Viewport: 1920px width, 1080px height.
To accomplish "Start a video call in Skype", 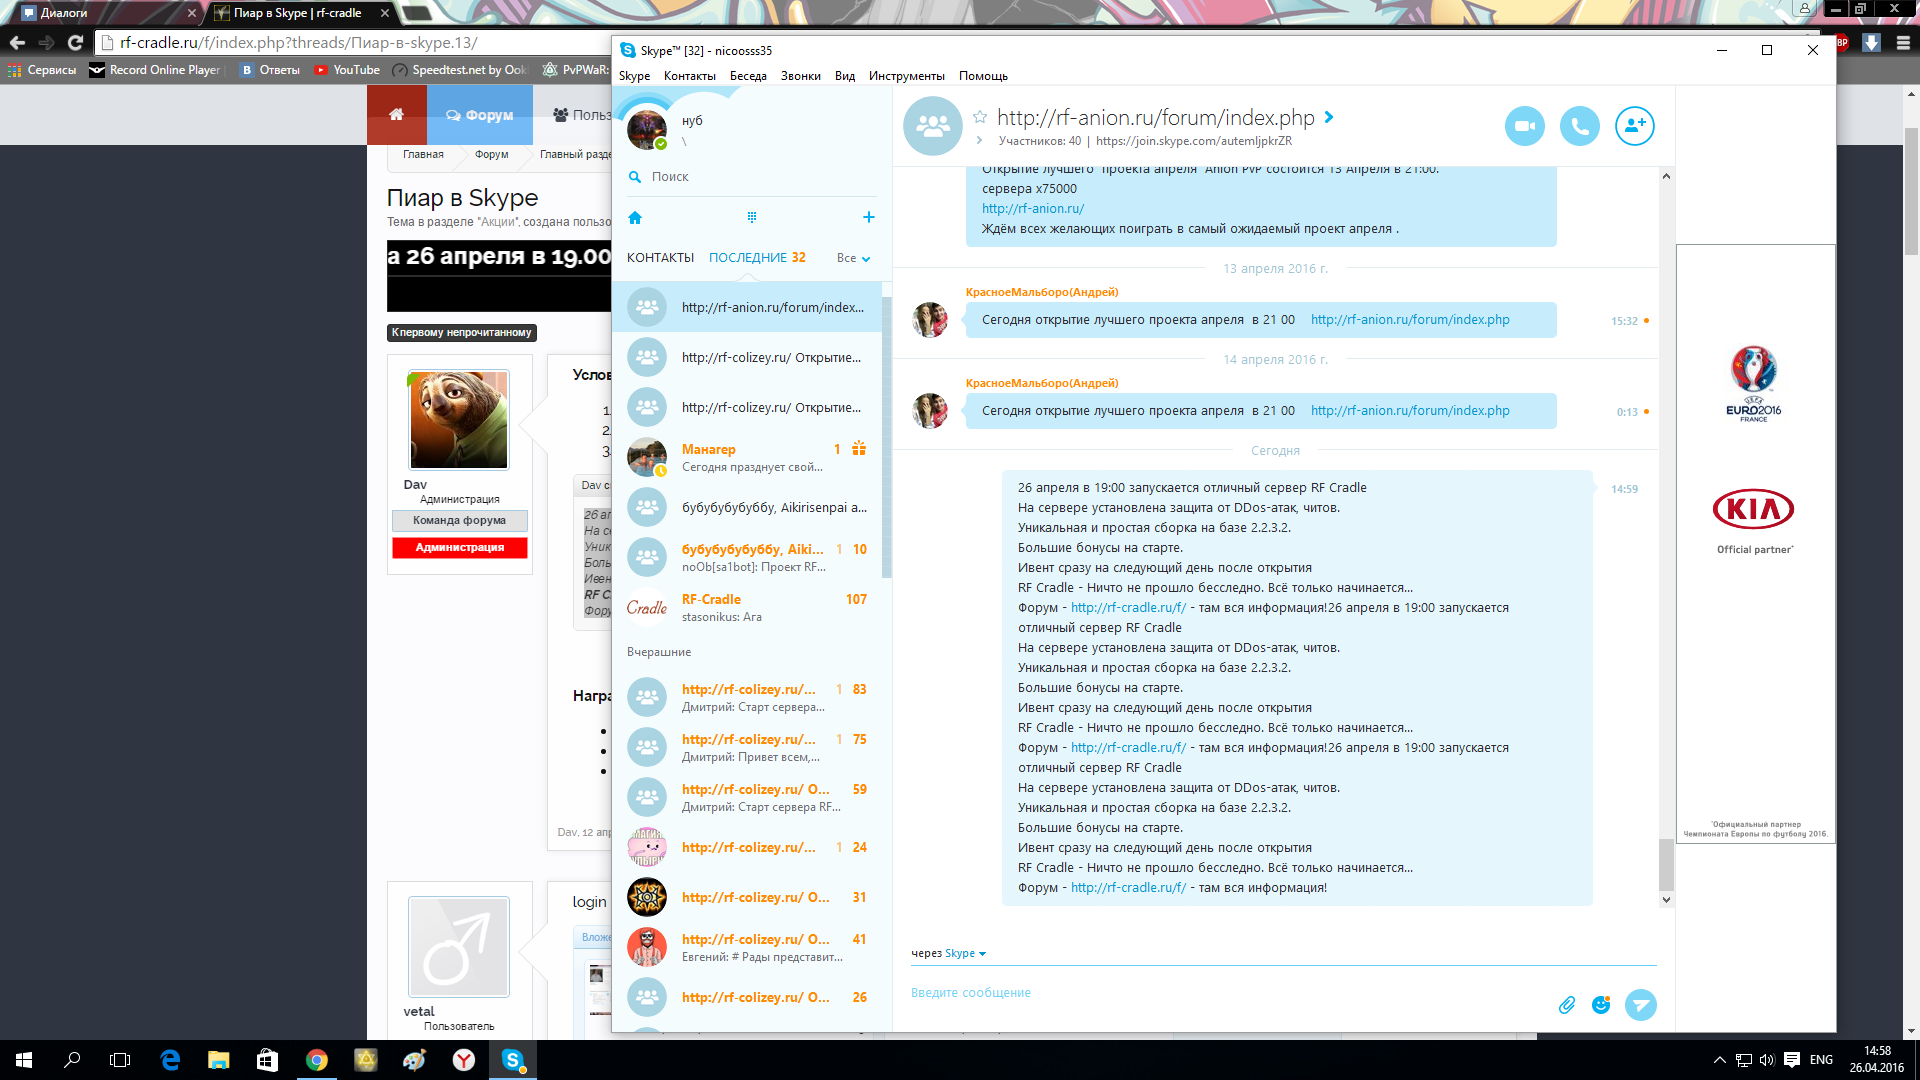I will [1524, 126].
